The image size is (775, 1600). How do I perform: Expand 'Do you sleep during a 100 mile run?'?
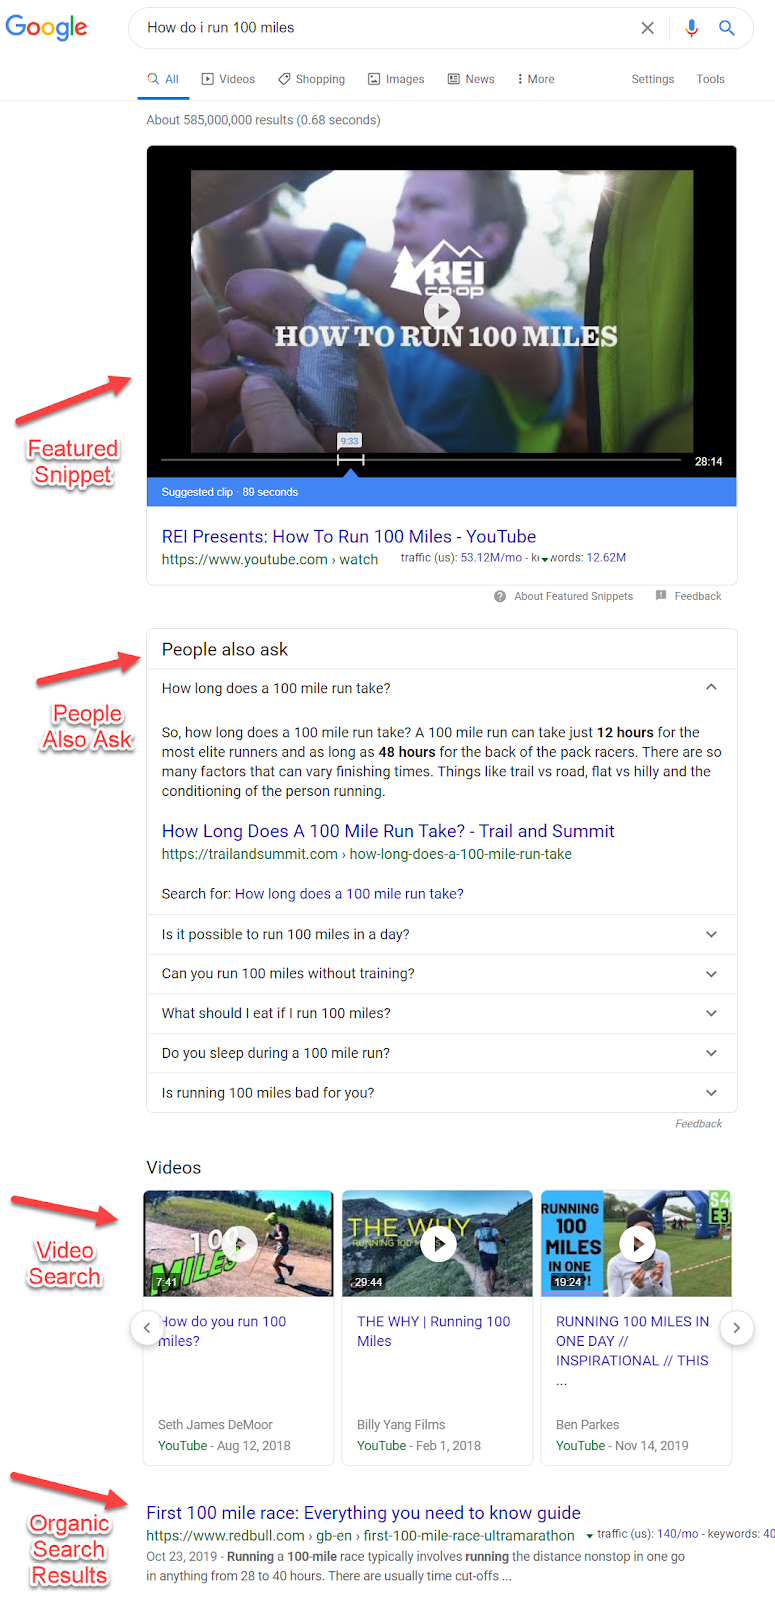click(x=442, y=1053)
